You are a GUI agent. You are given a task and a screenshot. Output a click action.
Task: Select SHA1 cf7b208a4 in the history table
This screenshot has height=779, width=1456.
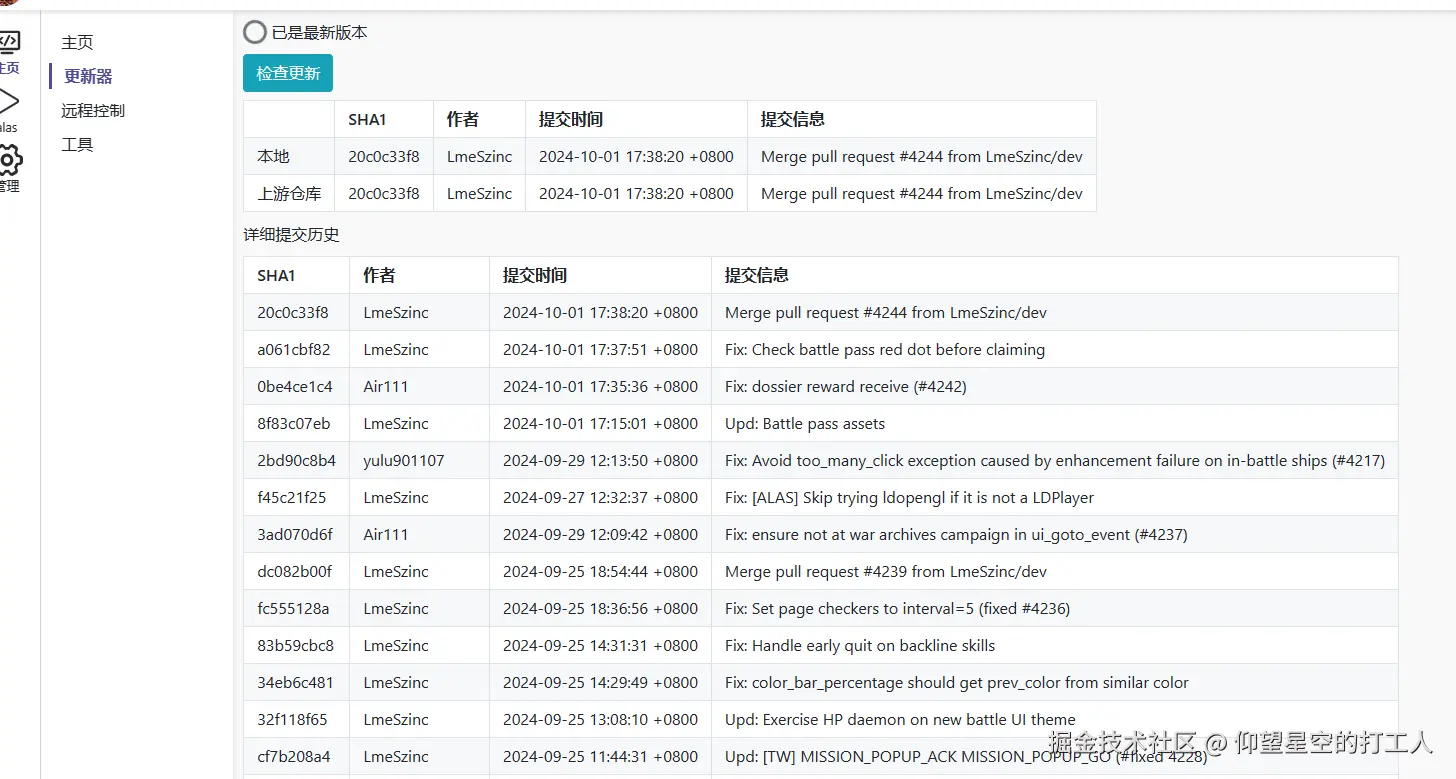click(294, 756)
